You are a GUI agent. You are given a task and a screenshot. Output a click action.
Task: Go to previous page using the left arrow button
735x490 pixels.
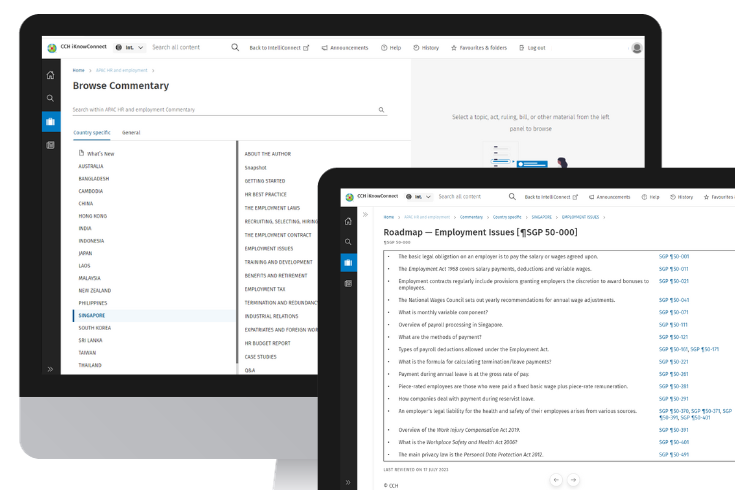point(556,480)
